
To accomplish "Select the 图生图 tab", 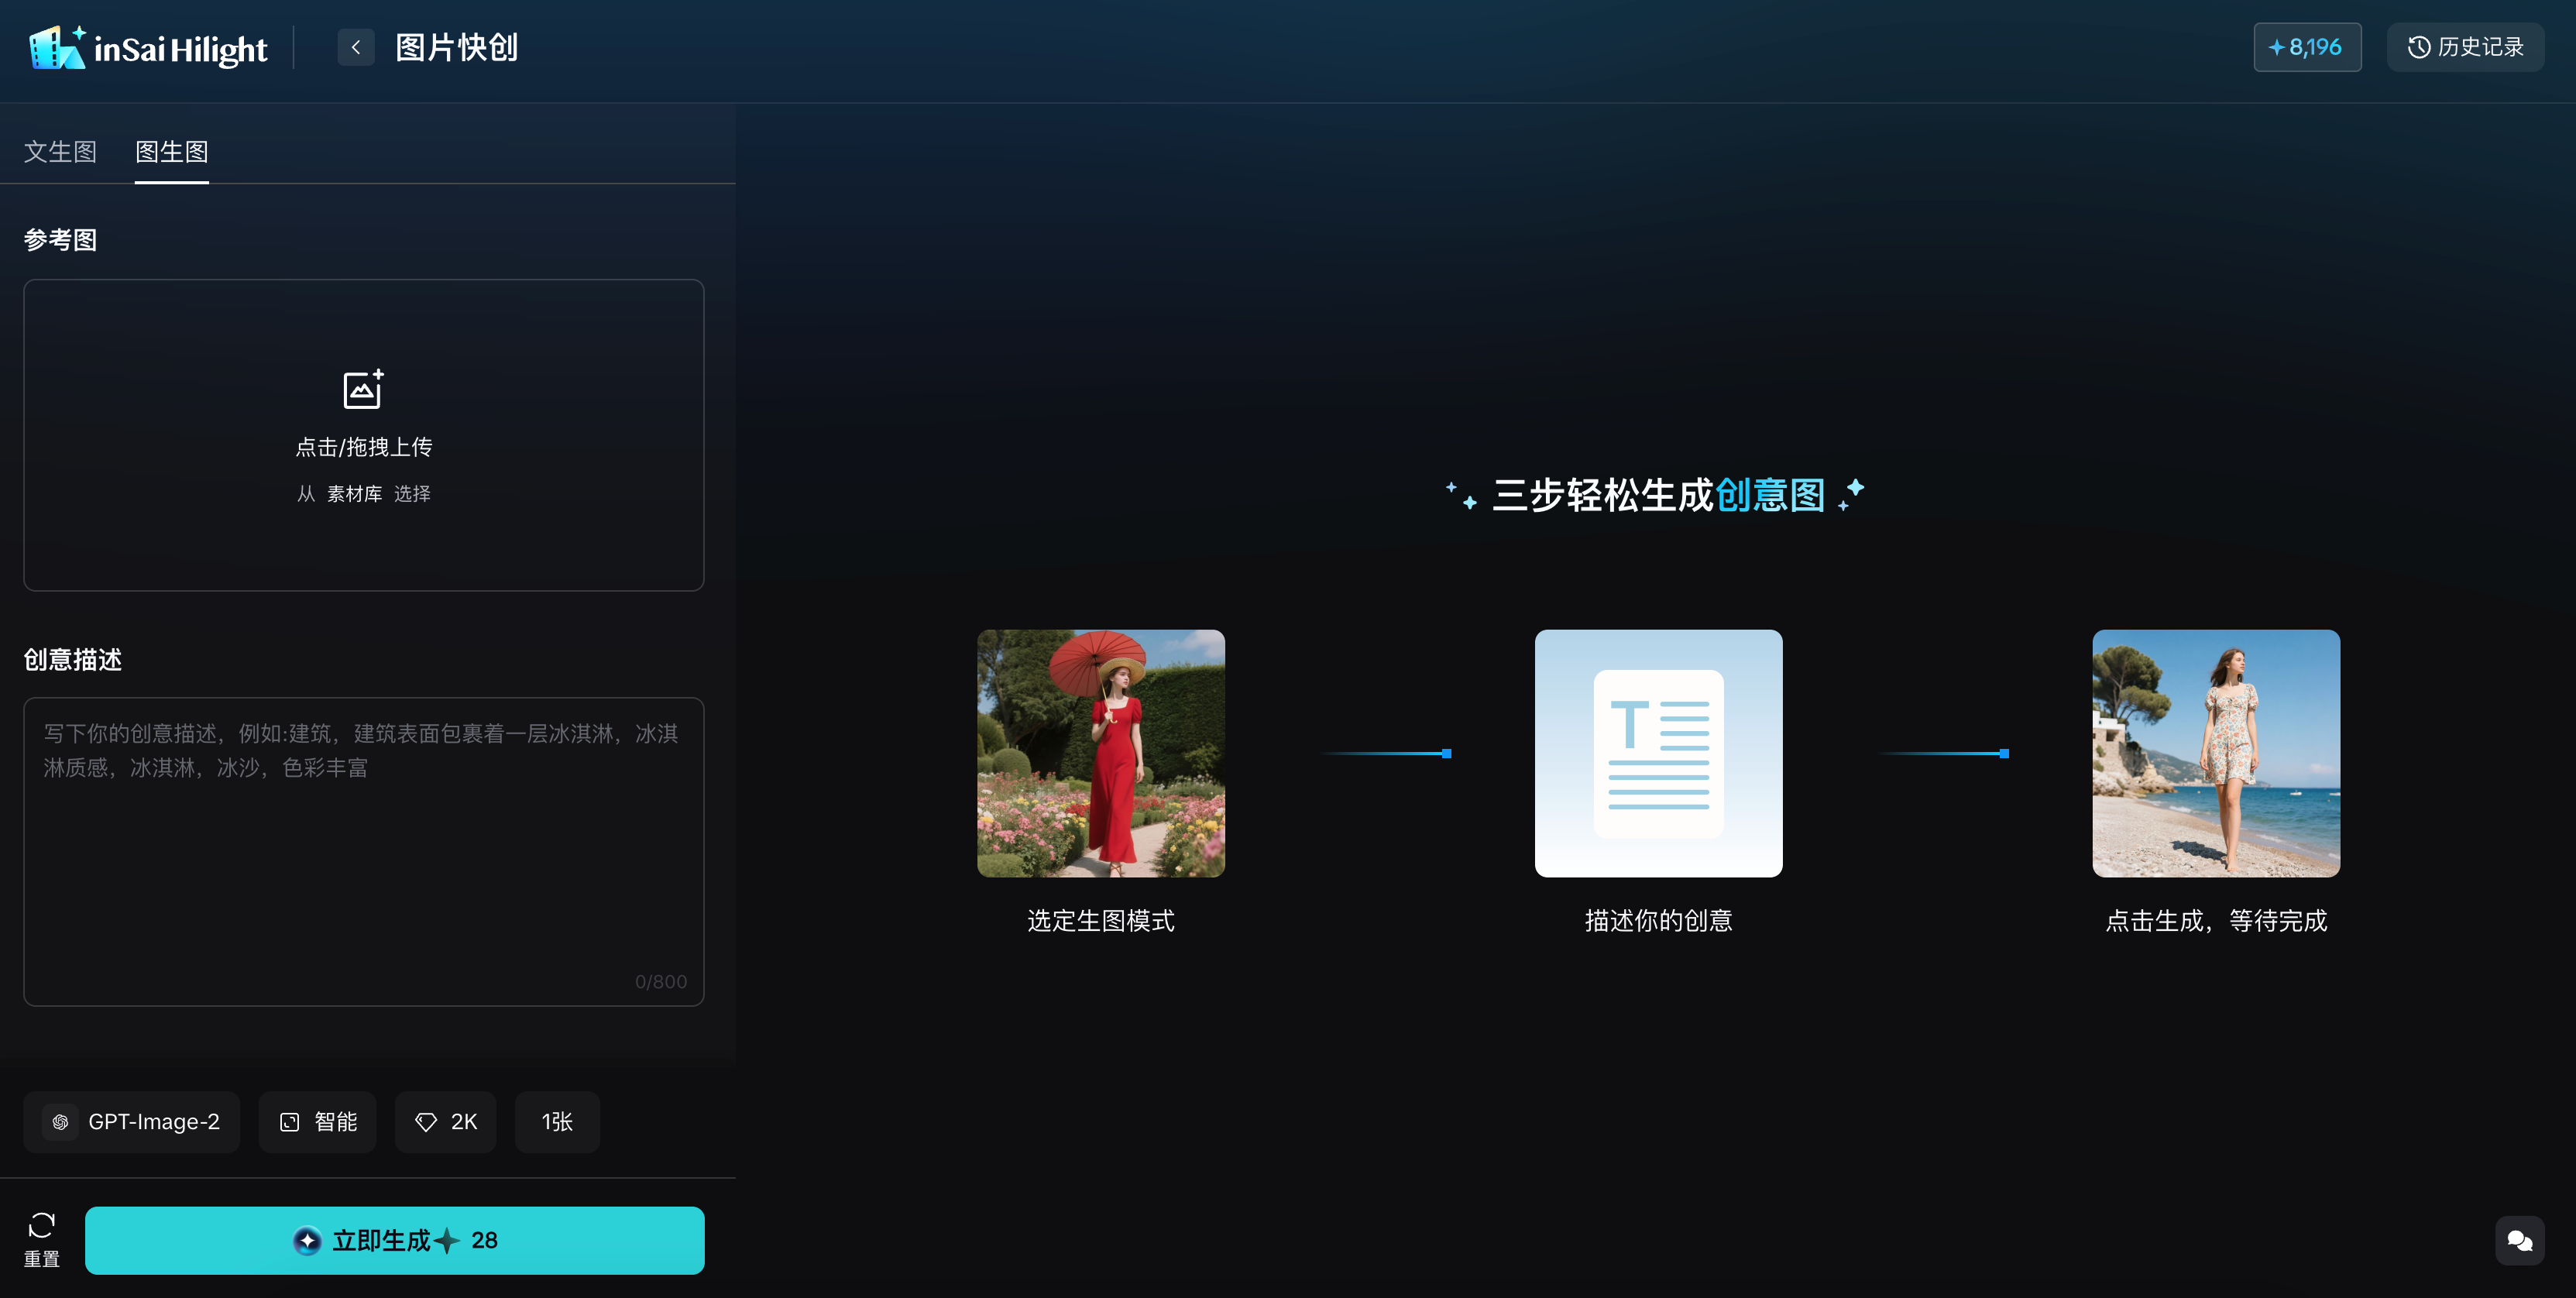I will 172,152.
